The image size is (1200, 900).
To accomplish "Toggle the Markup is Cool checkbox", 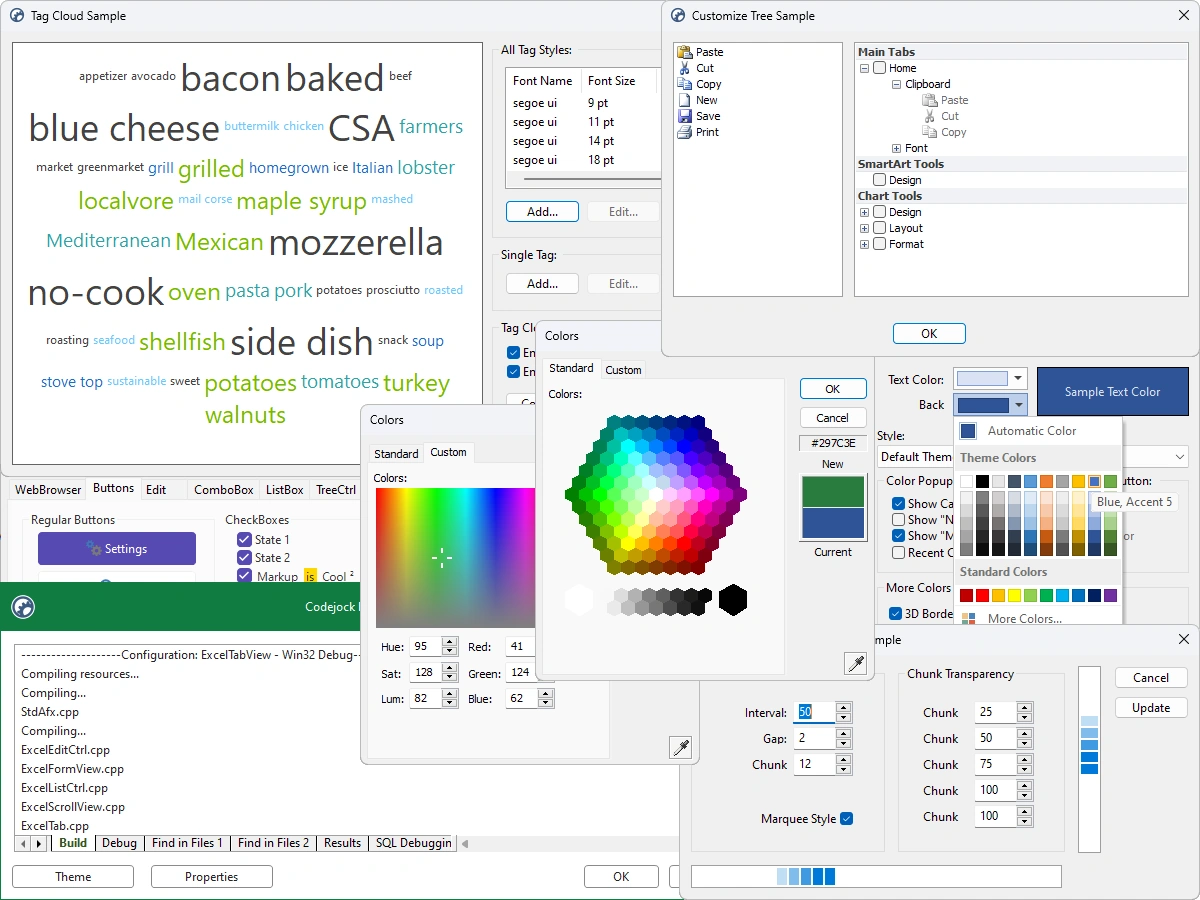I will (x=244, y=576).
